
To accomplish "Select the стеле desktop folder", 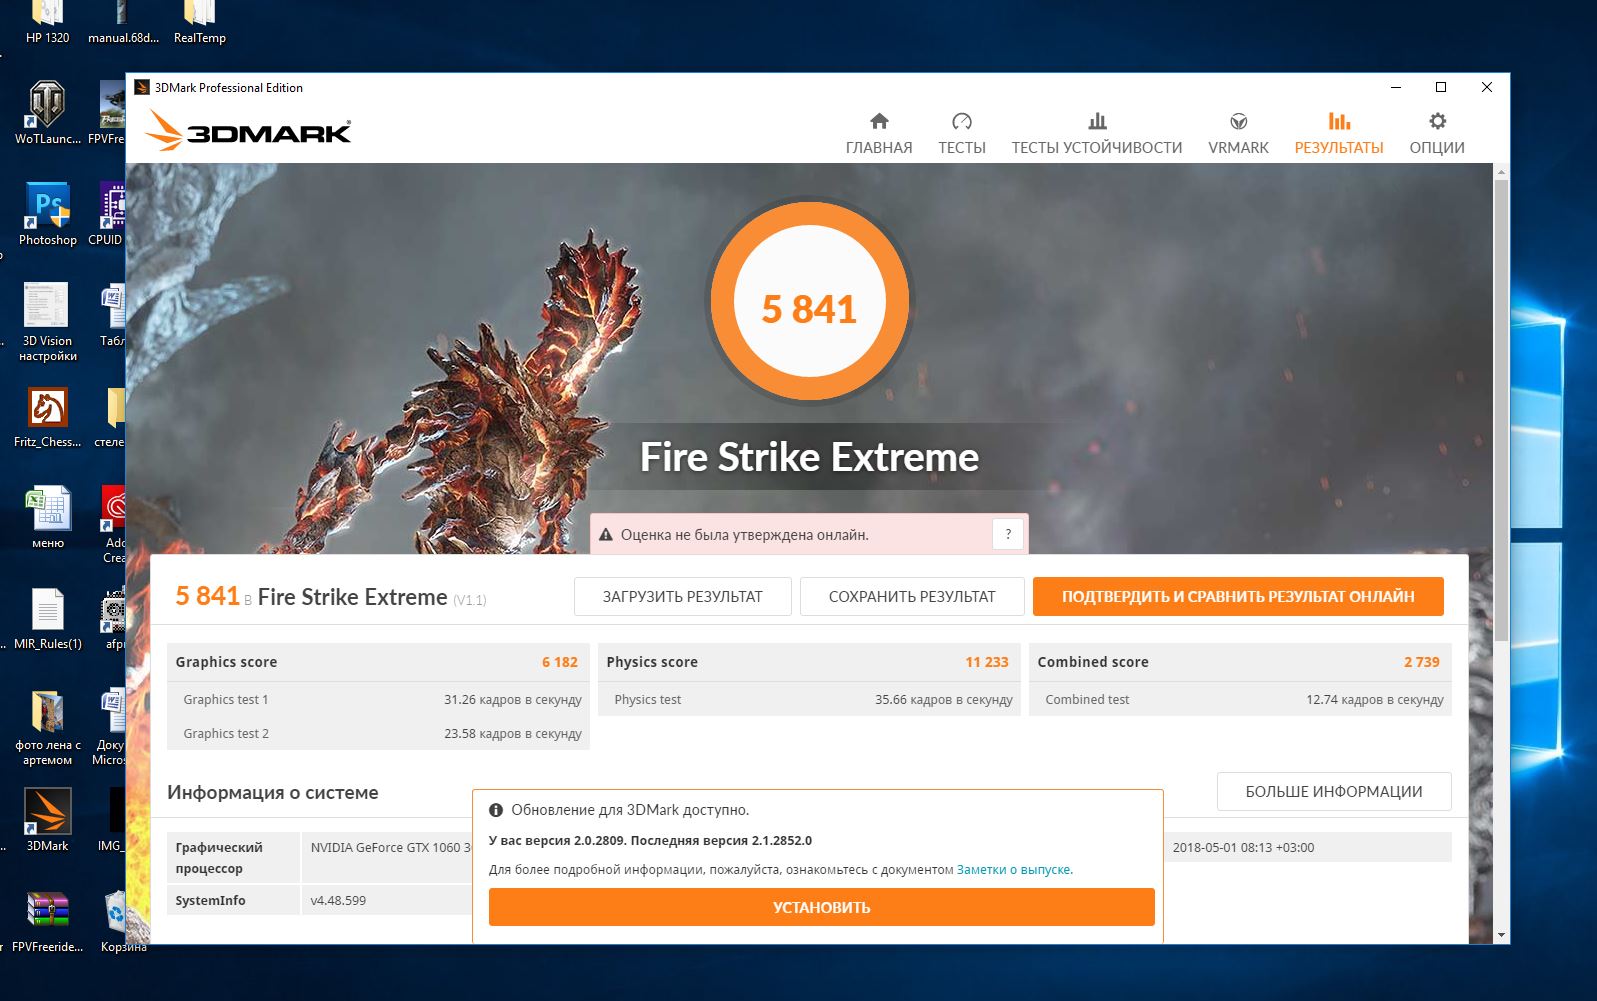I will click(x=111, y=417).
